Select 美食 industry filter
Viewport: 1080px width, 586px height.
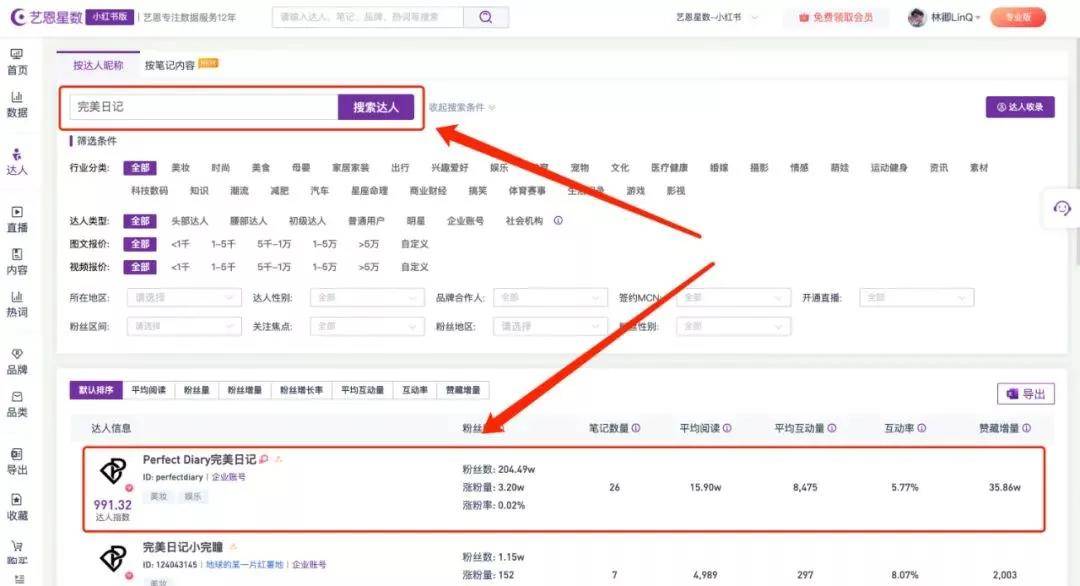coord(261,168)
